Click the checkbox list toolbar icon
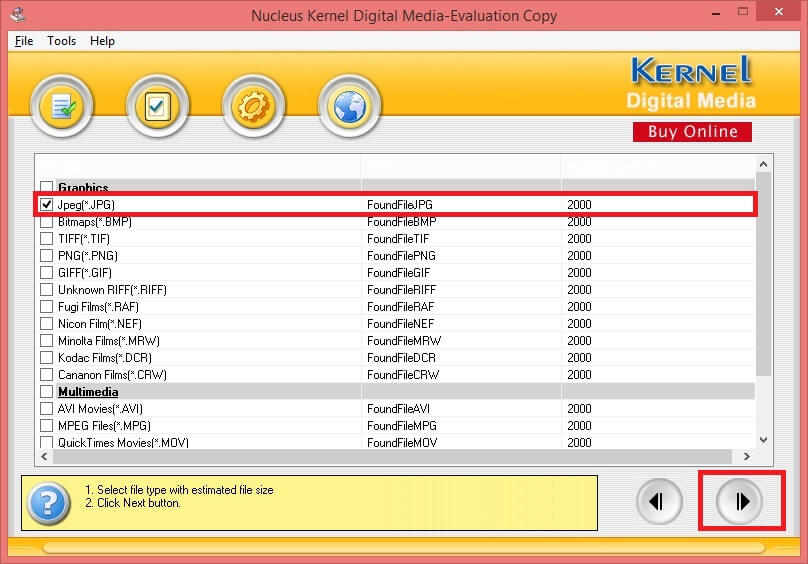Viewport: 808px width, 564px height. (157, 106)
